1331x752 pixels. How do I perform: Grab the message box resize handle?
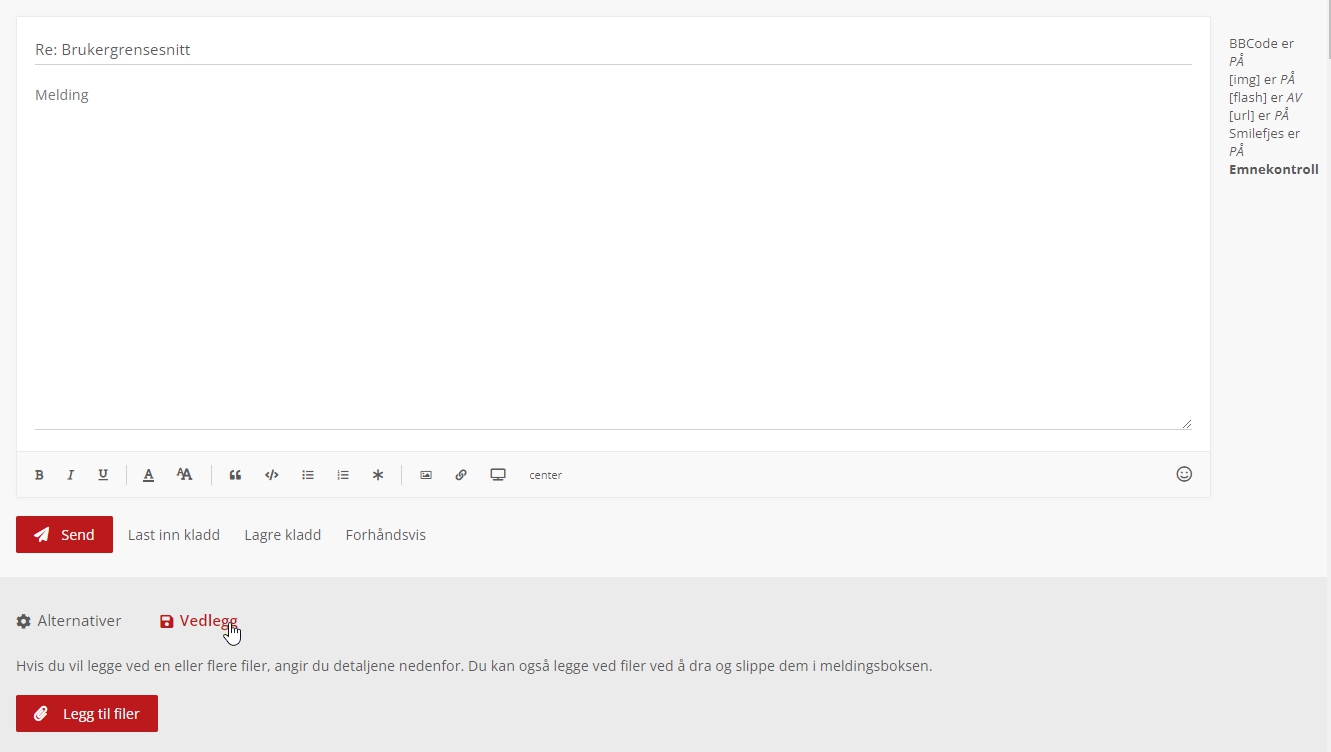(1187, 424)
